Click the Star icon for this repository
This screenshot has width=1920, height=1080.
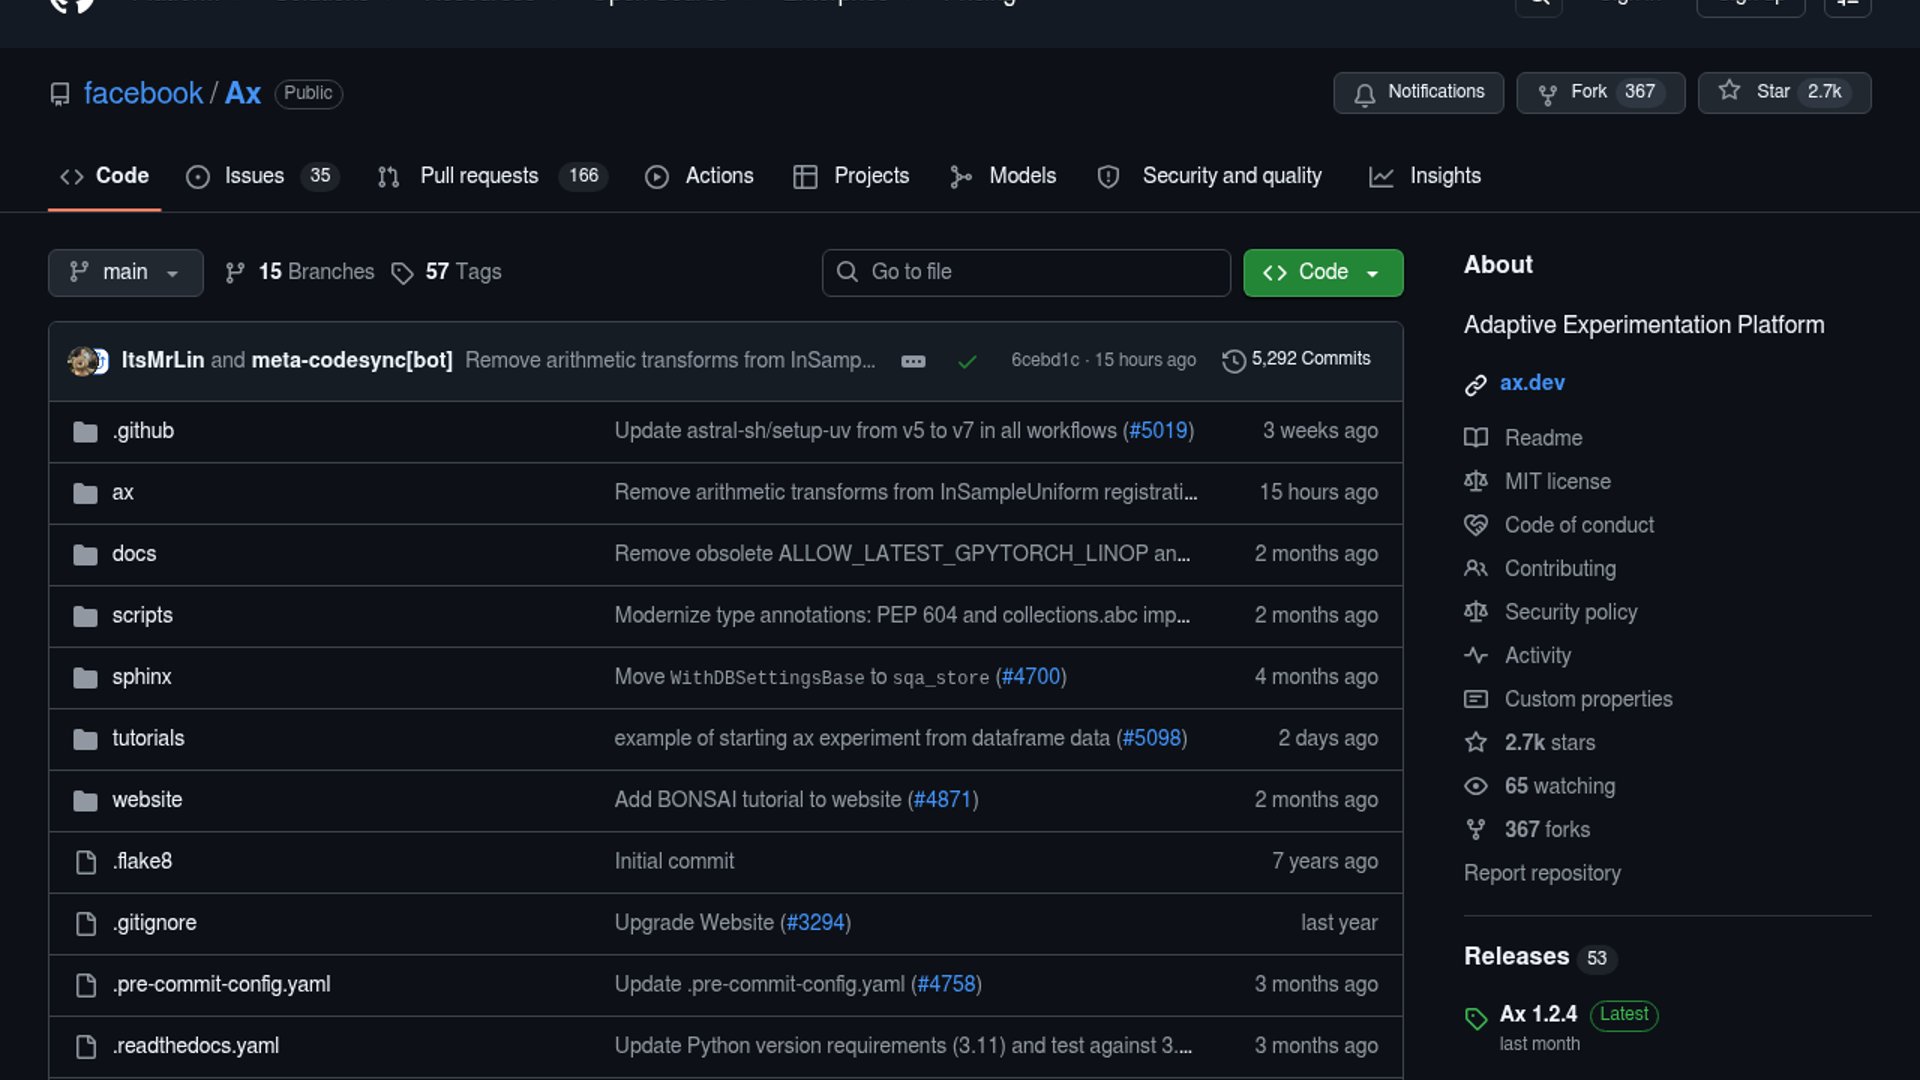(x=1729, y=91)
